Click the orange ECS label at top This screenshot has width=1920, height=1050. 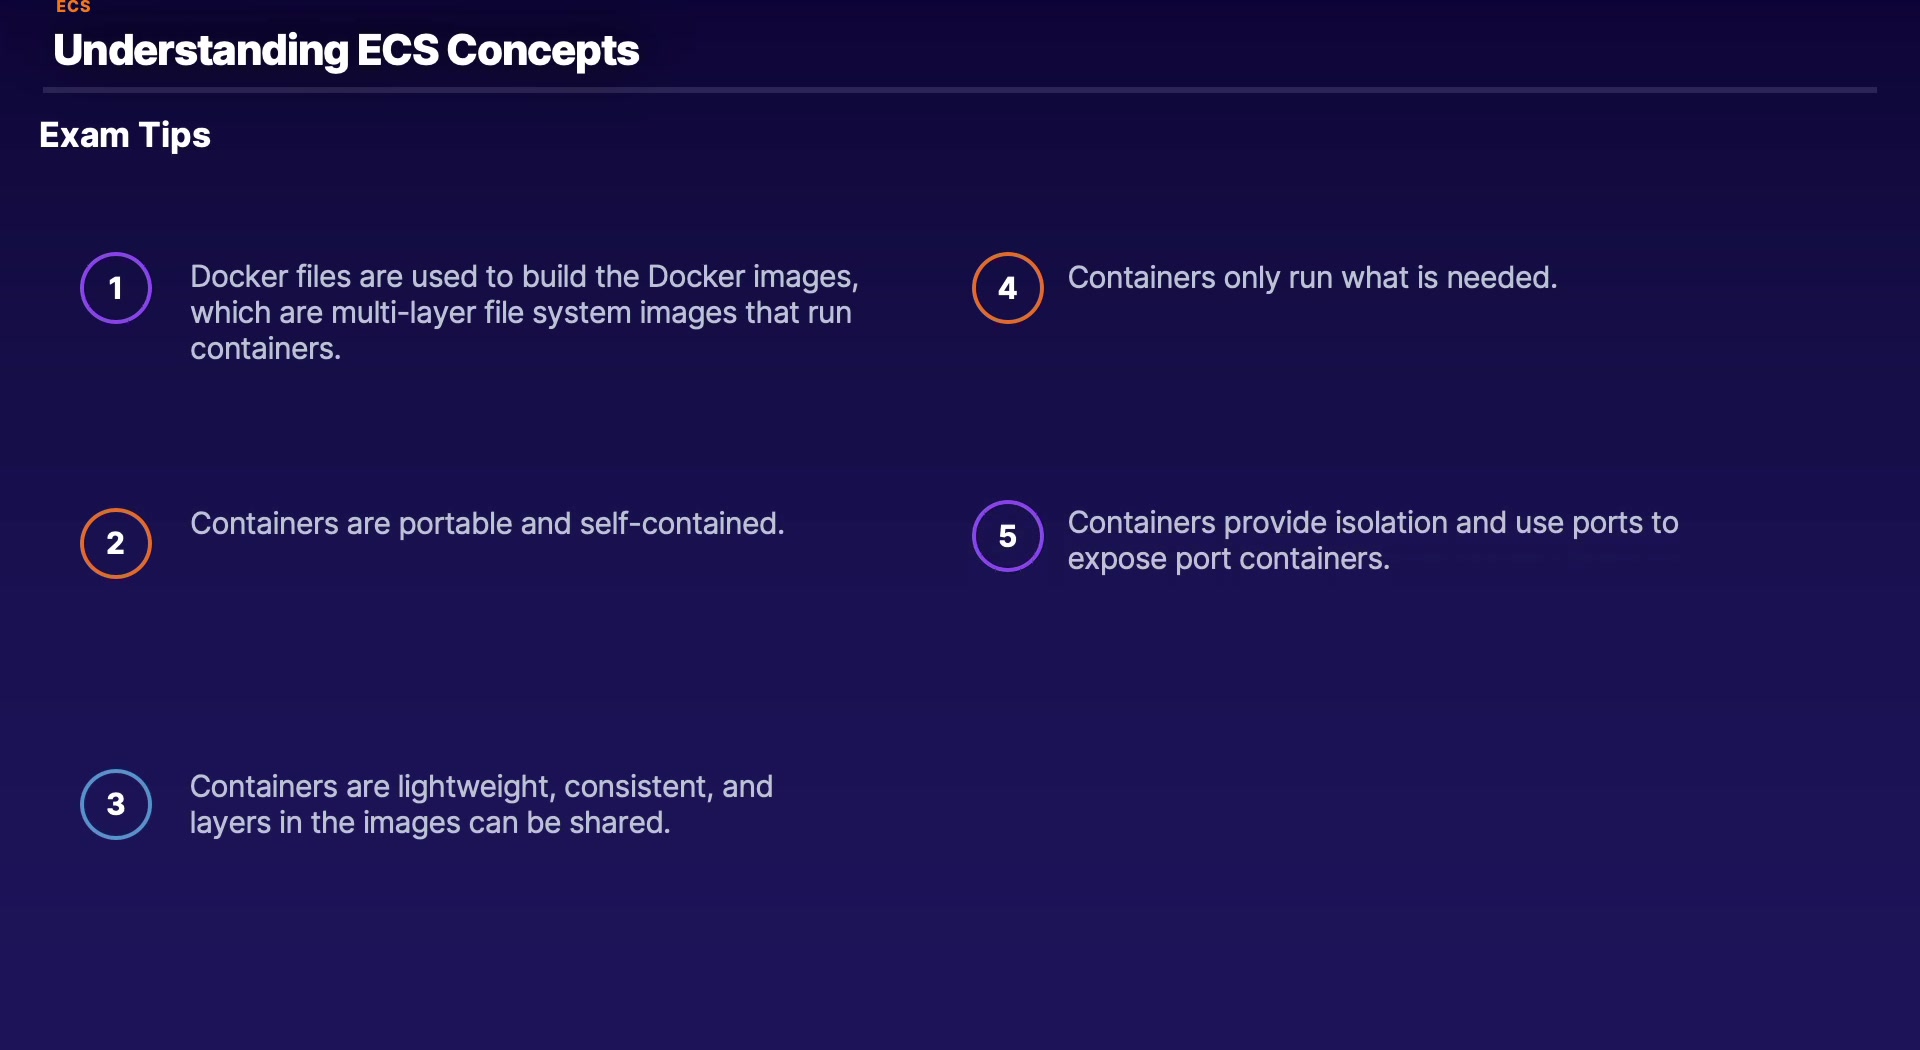73,7
